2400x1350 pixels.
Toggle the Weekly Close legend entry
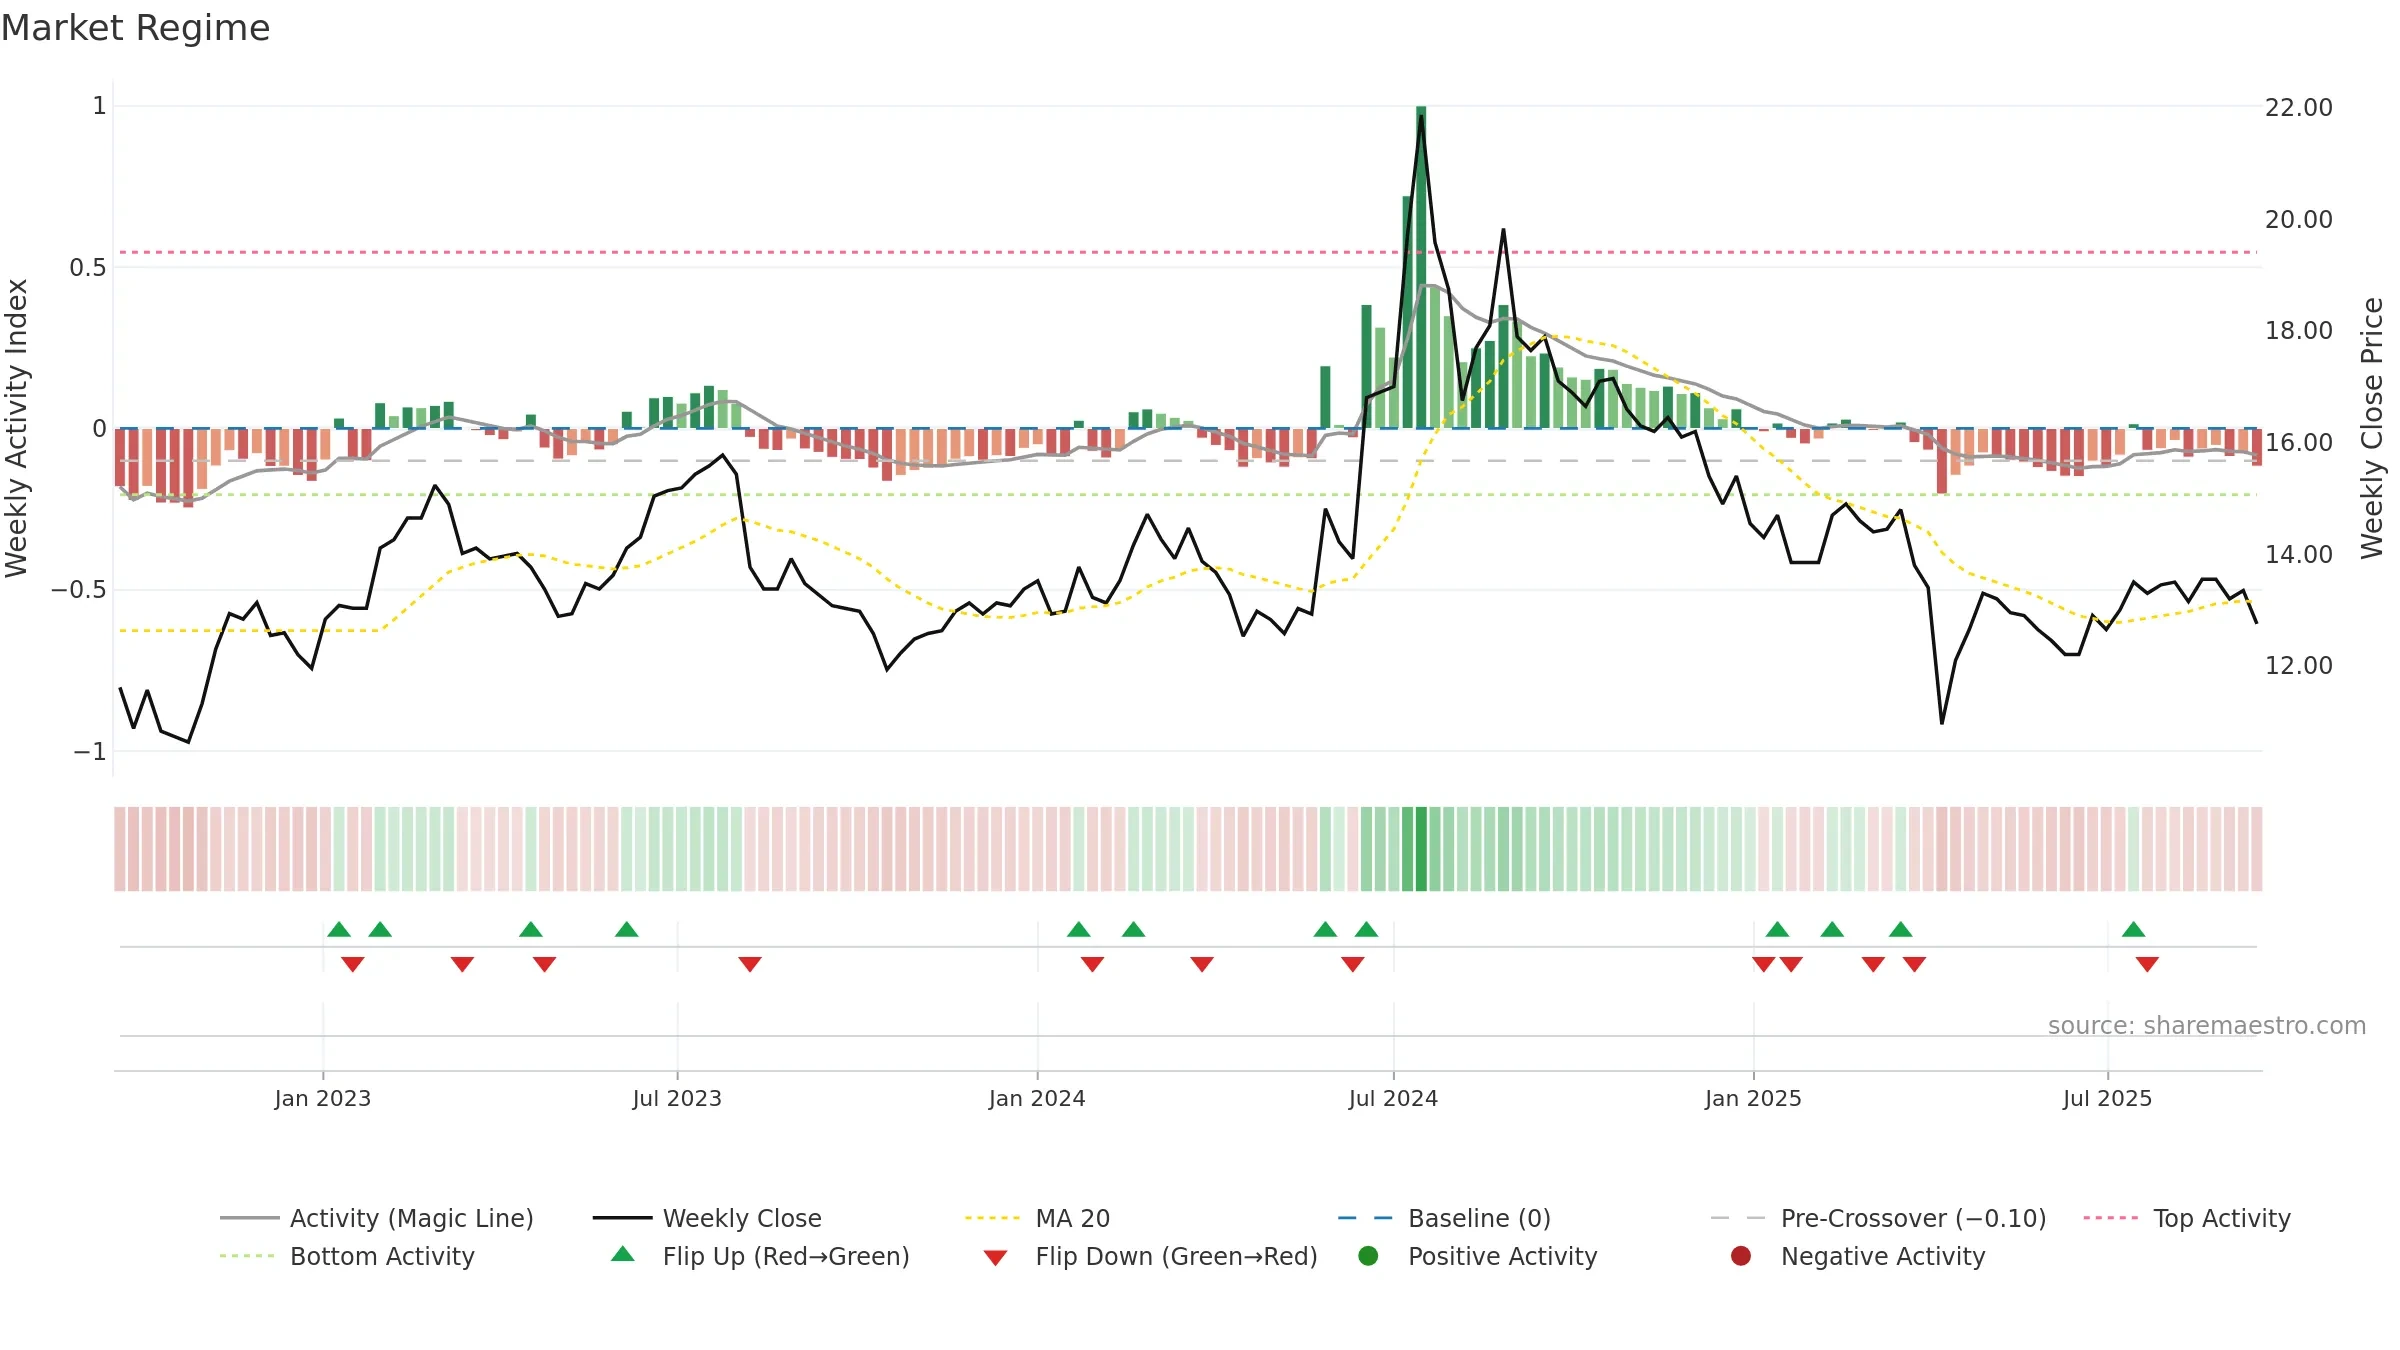[x=707, y=1218]
